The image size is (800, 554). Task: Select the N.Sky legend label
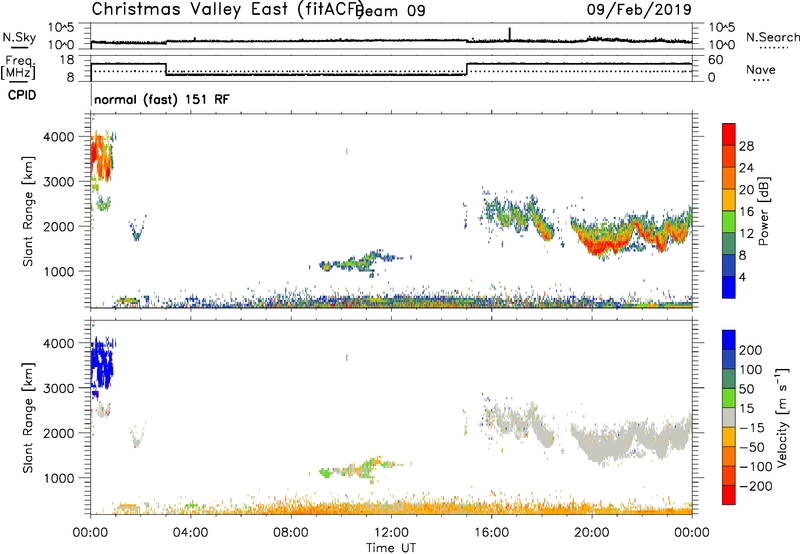(19, 37)
